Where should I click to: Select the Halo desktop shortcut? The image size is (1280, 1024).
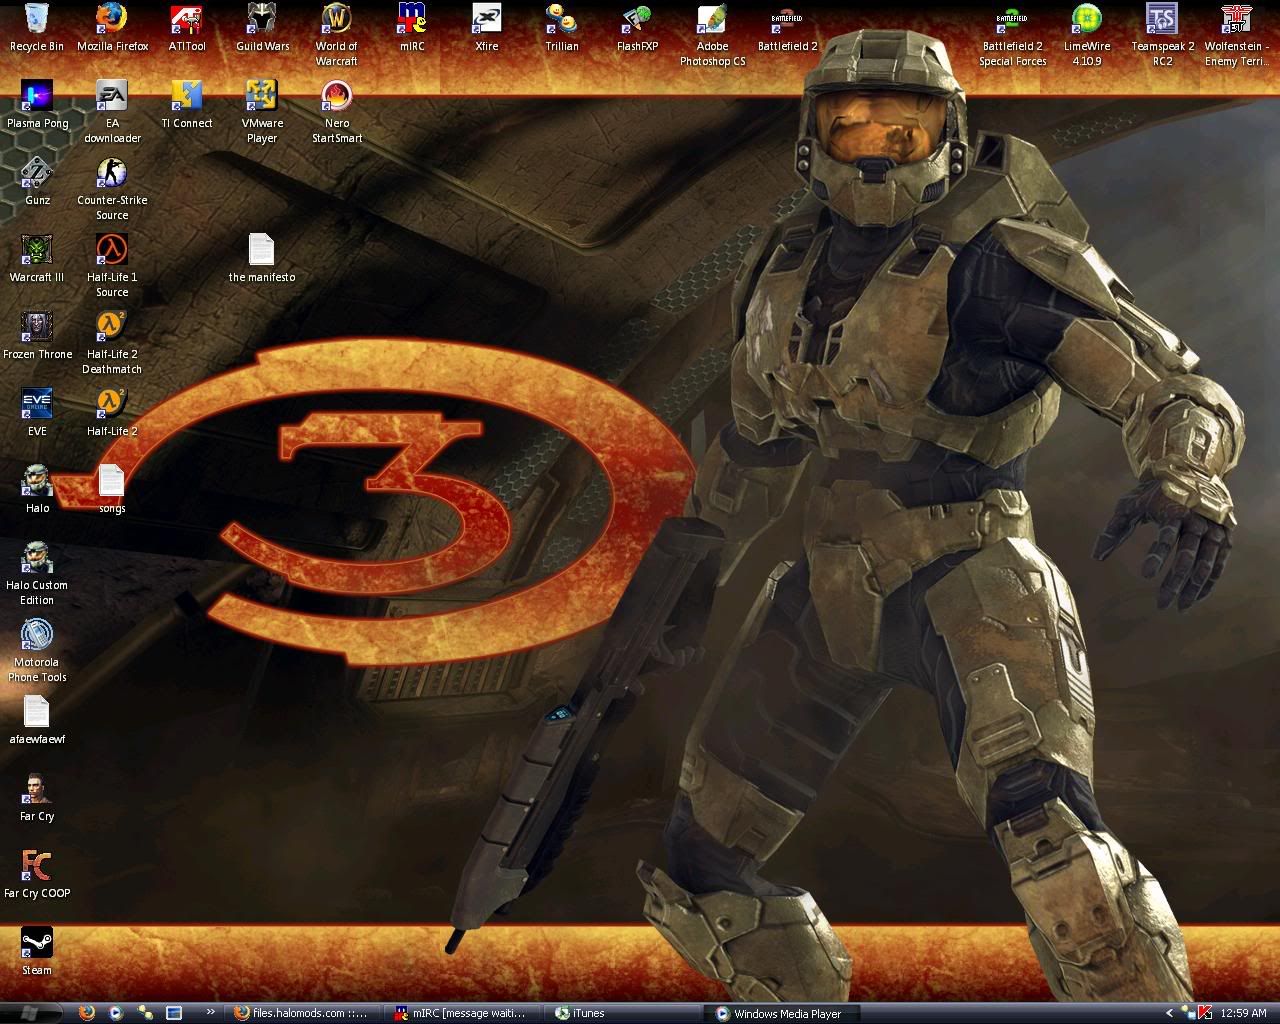tap(37, 489)
